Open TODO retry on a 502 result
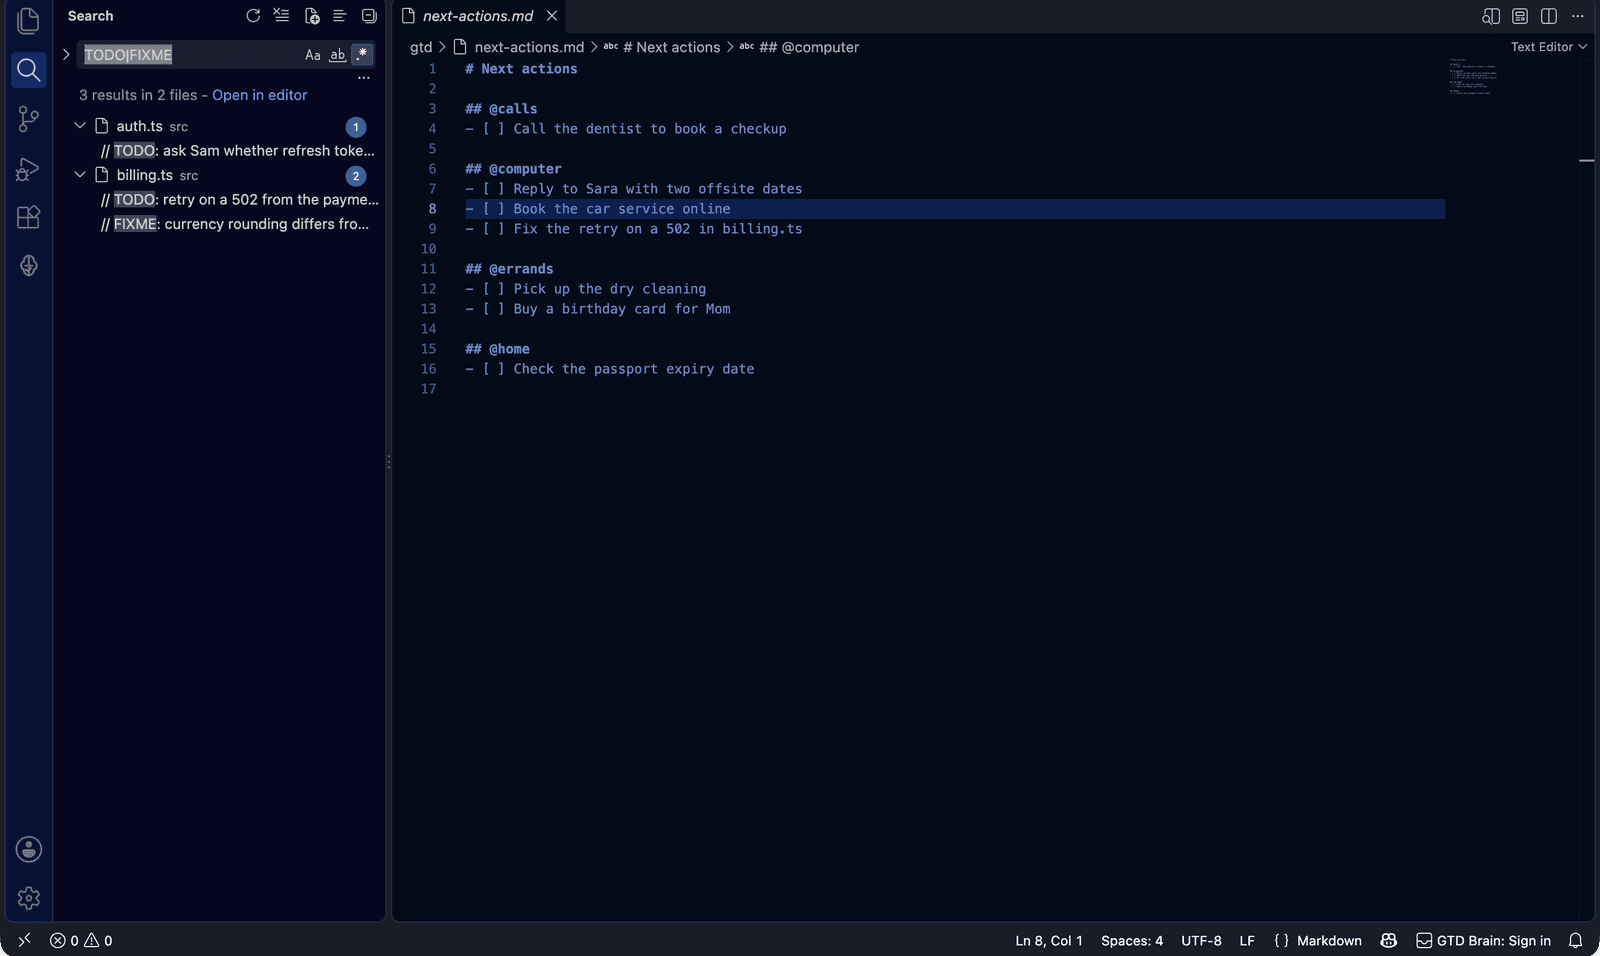 [x=240, y=200]
